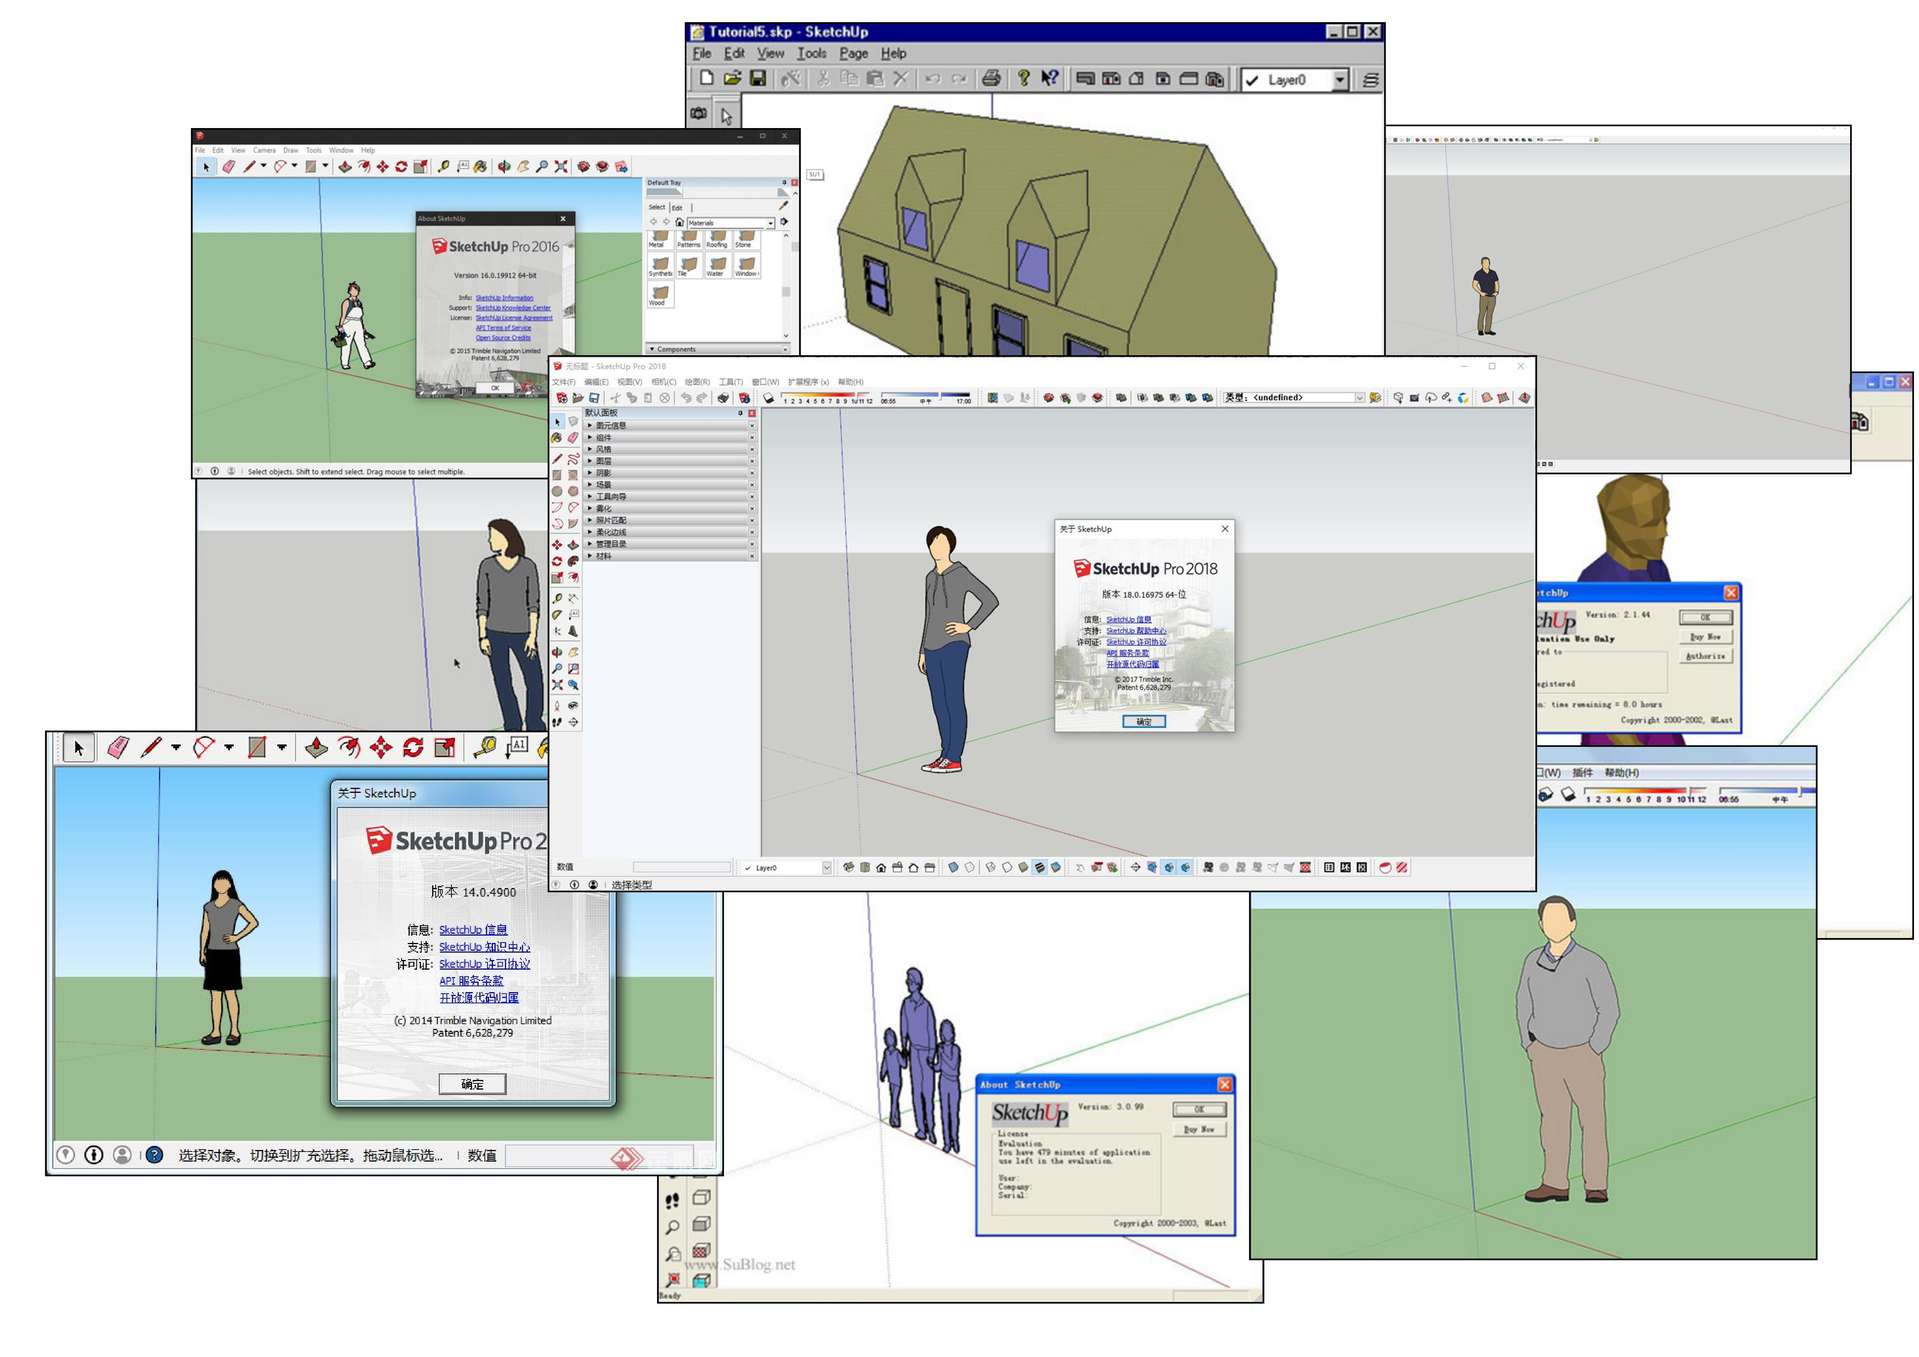Open the Page menu in Tutorial5 window
Image resolution: width=1919 pixels, height=1357 pixels.
853,54
